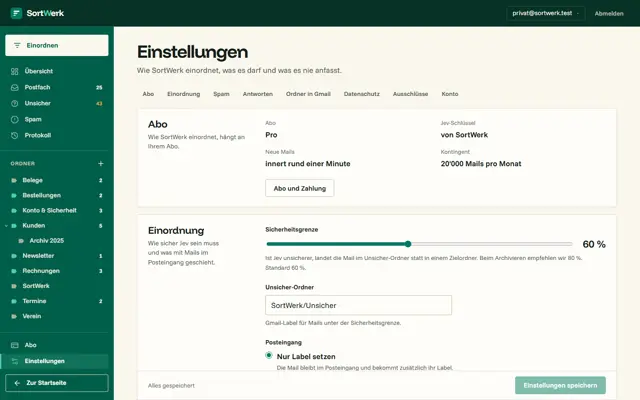Click the Abo card icon in sidebar
This screenshot has height=400, width=640.
[15, 345]
